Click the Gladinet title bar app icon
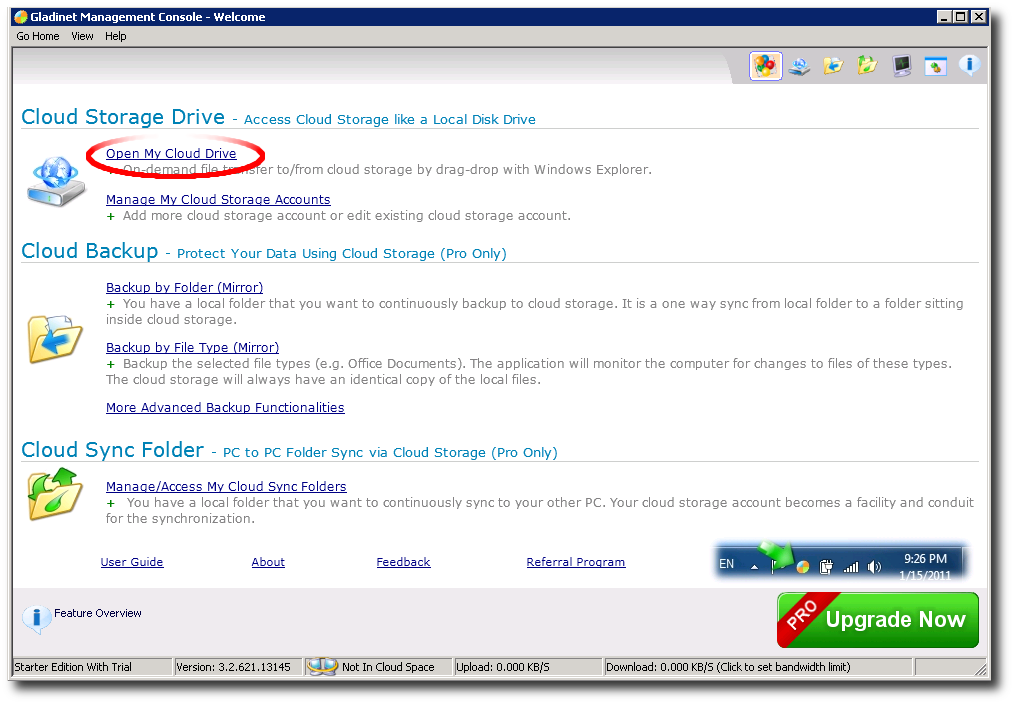1014x704 pixels. 21,17
